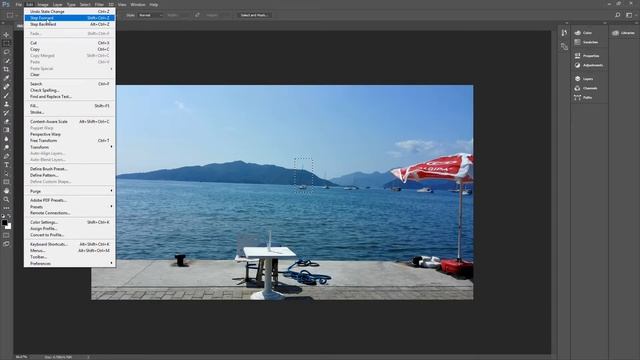Screen dimensions: 640x360
Task: Open the Edit Toolbar three-dots button
Action: (6, 208)
